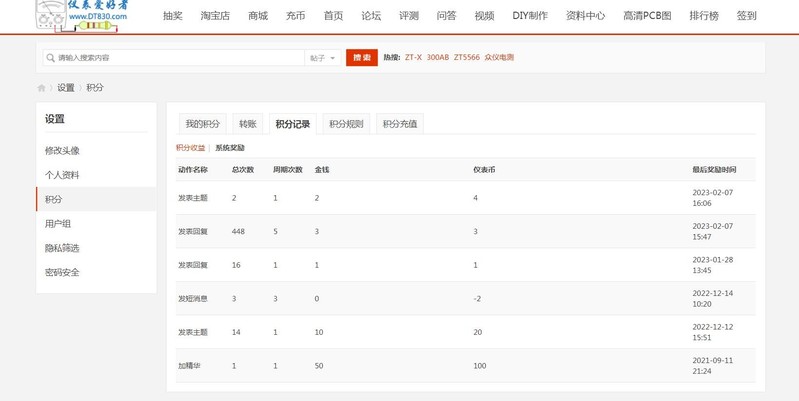Screen dimensions: 799x401
Task: Switch to the 积分充值 tab
Action: click(x=400, y=124)
